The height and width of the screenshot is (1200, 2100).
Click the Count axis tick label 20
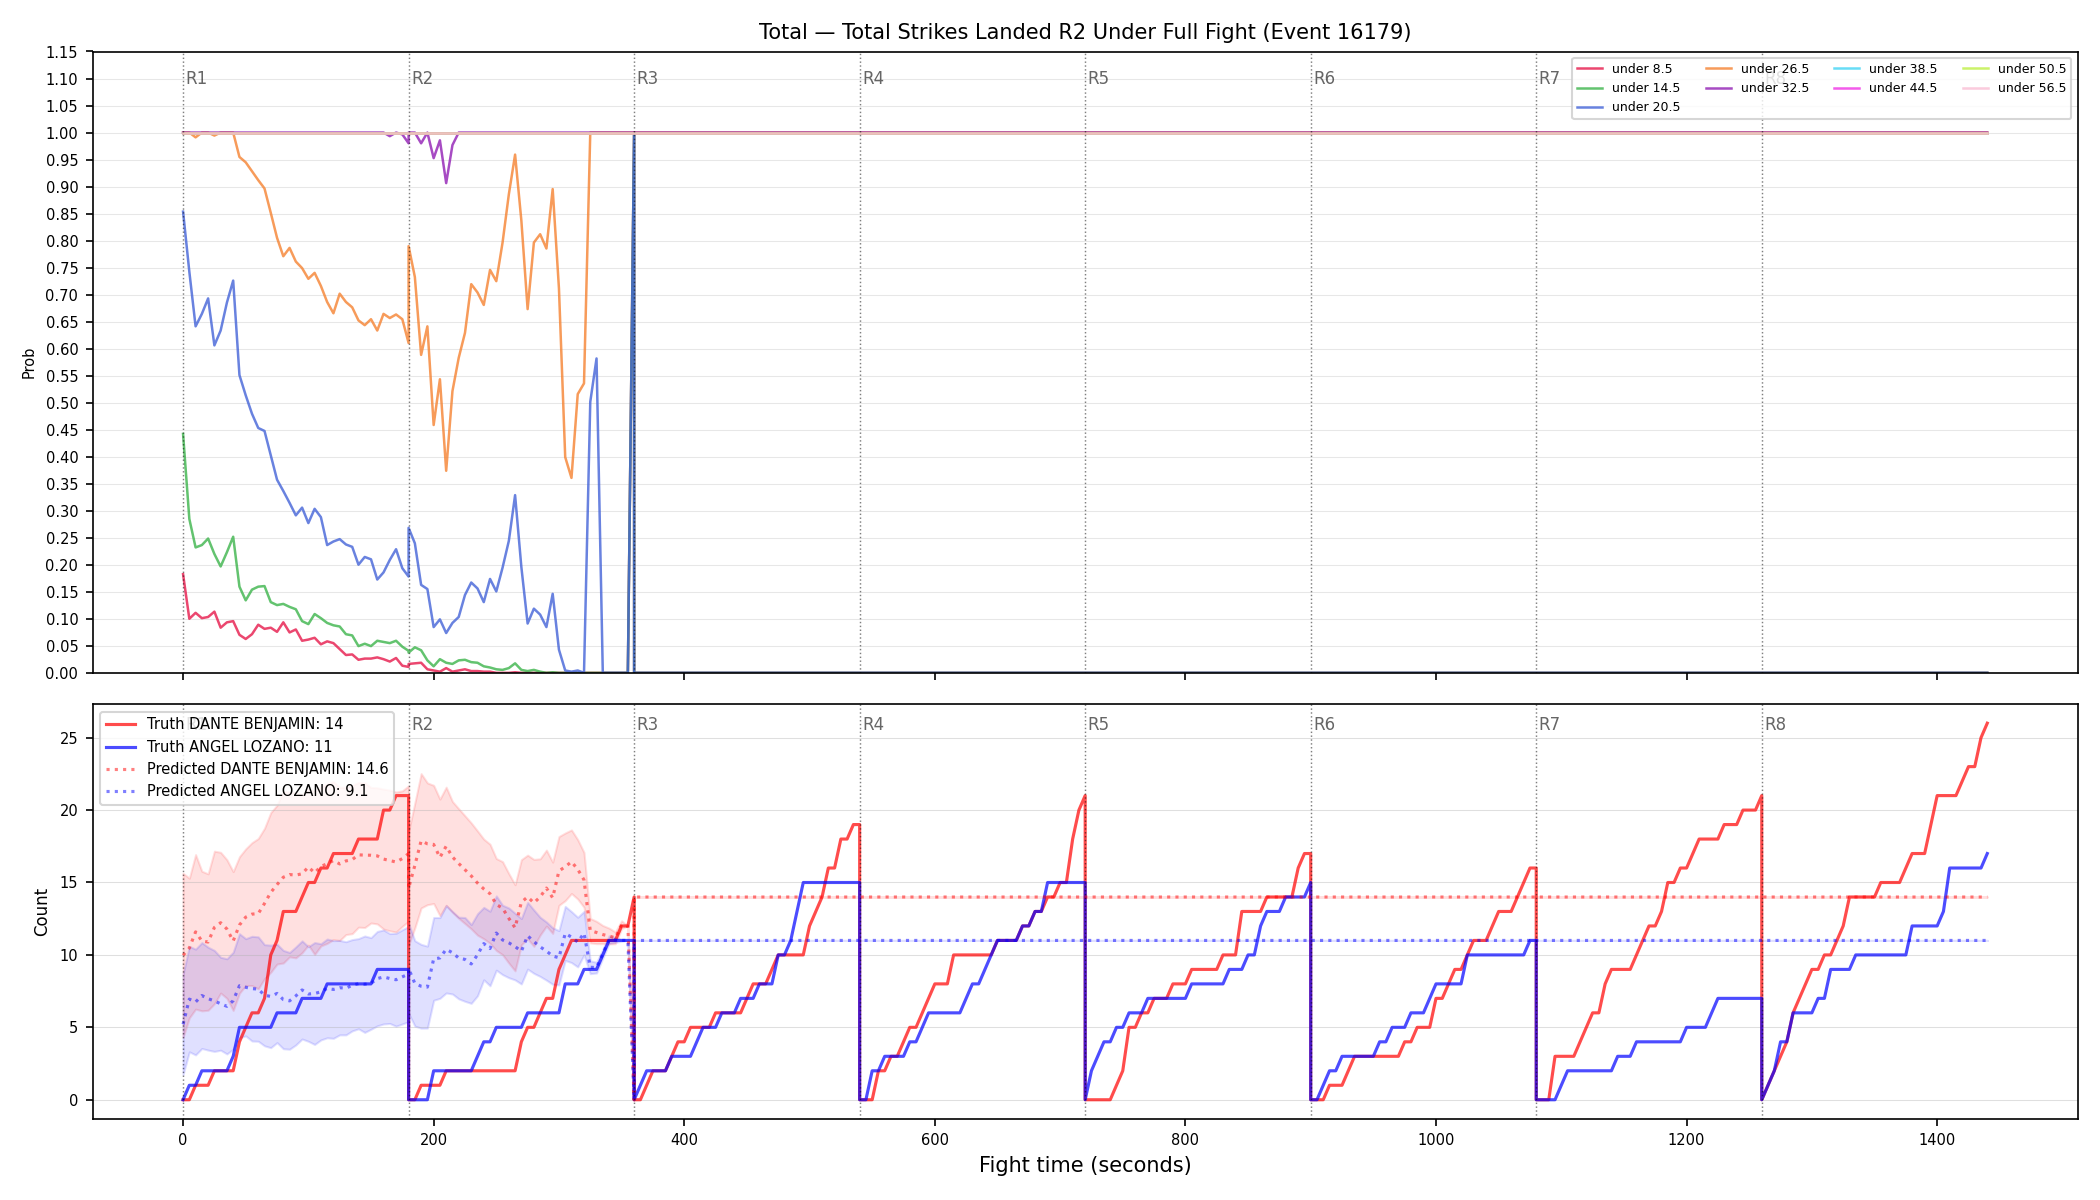[x=69, y=810]
